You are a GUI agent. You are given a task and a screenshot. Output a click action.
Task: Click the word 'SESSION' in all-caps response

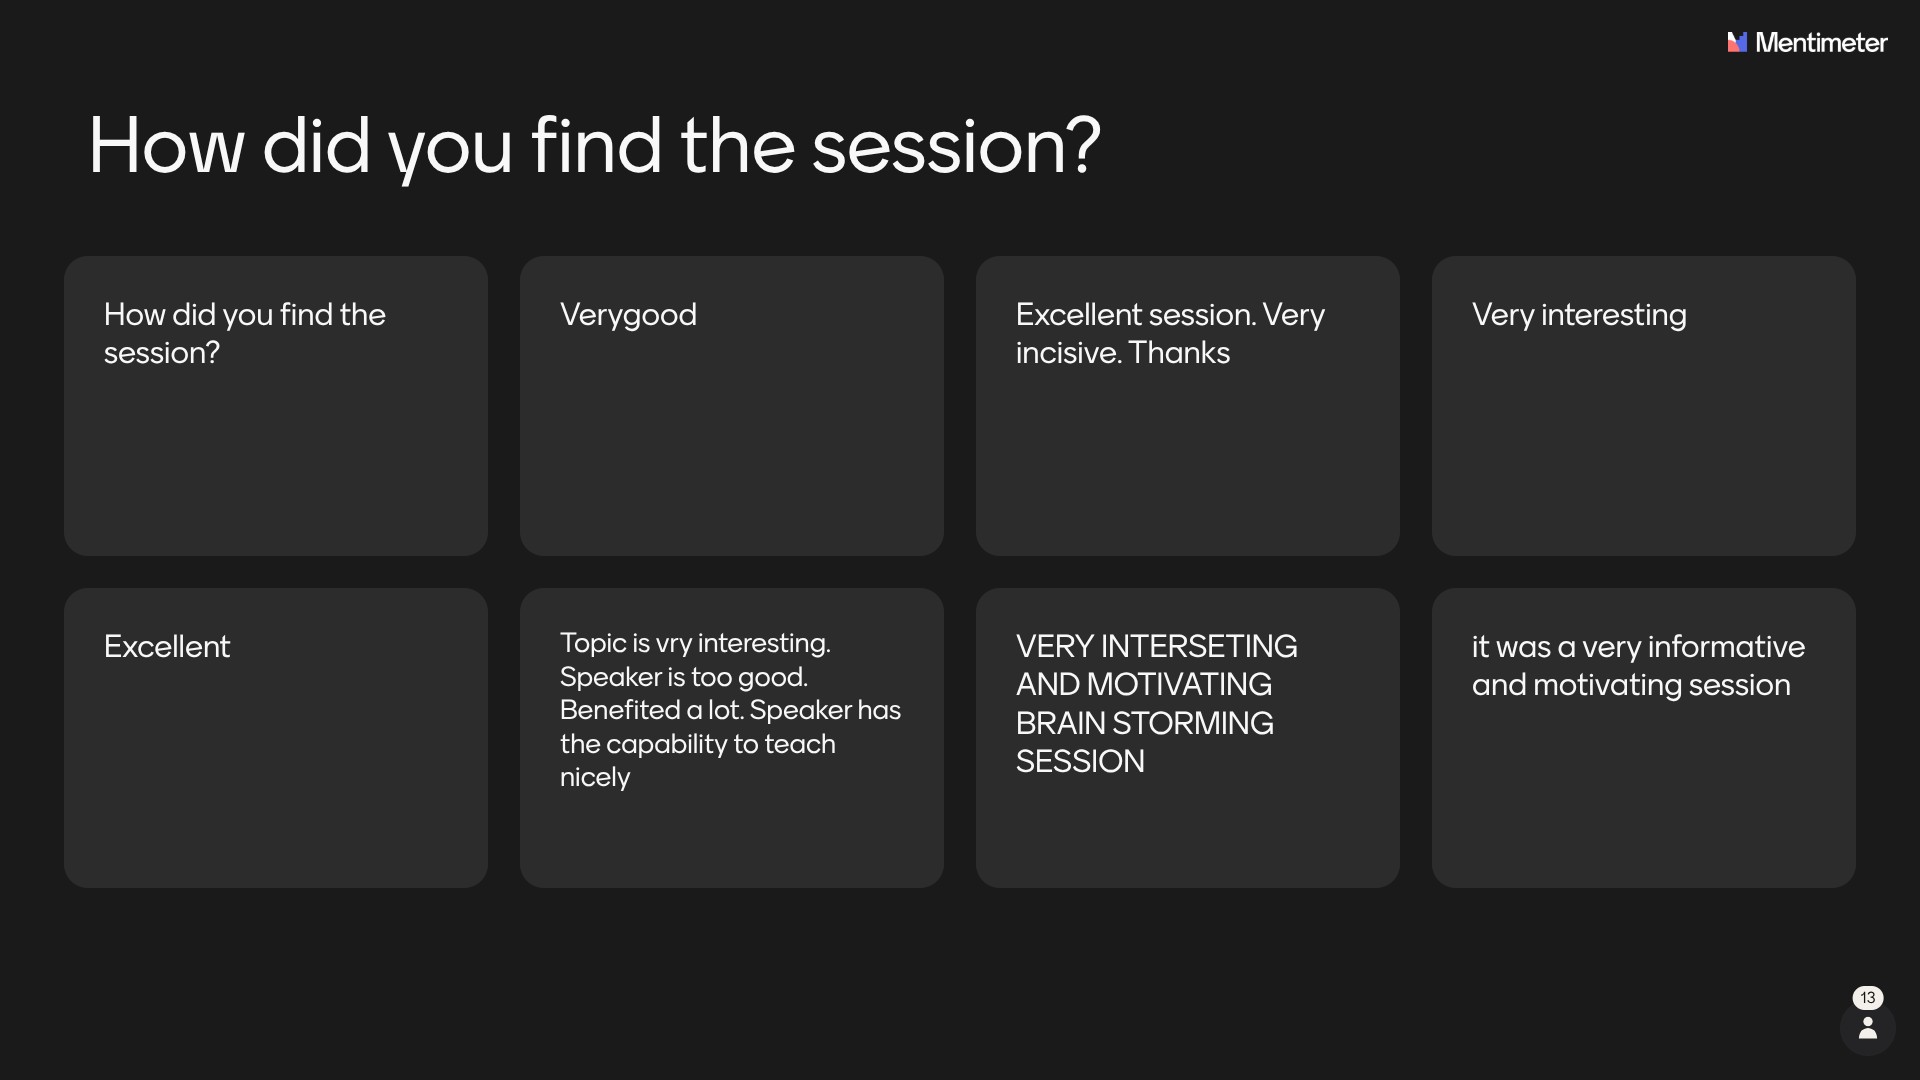(1080, 761)
